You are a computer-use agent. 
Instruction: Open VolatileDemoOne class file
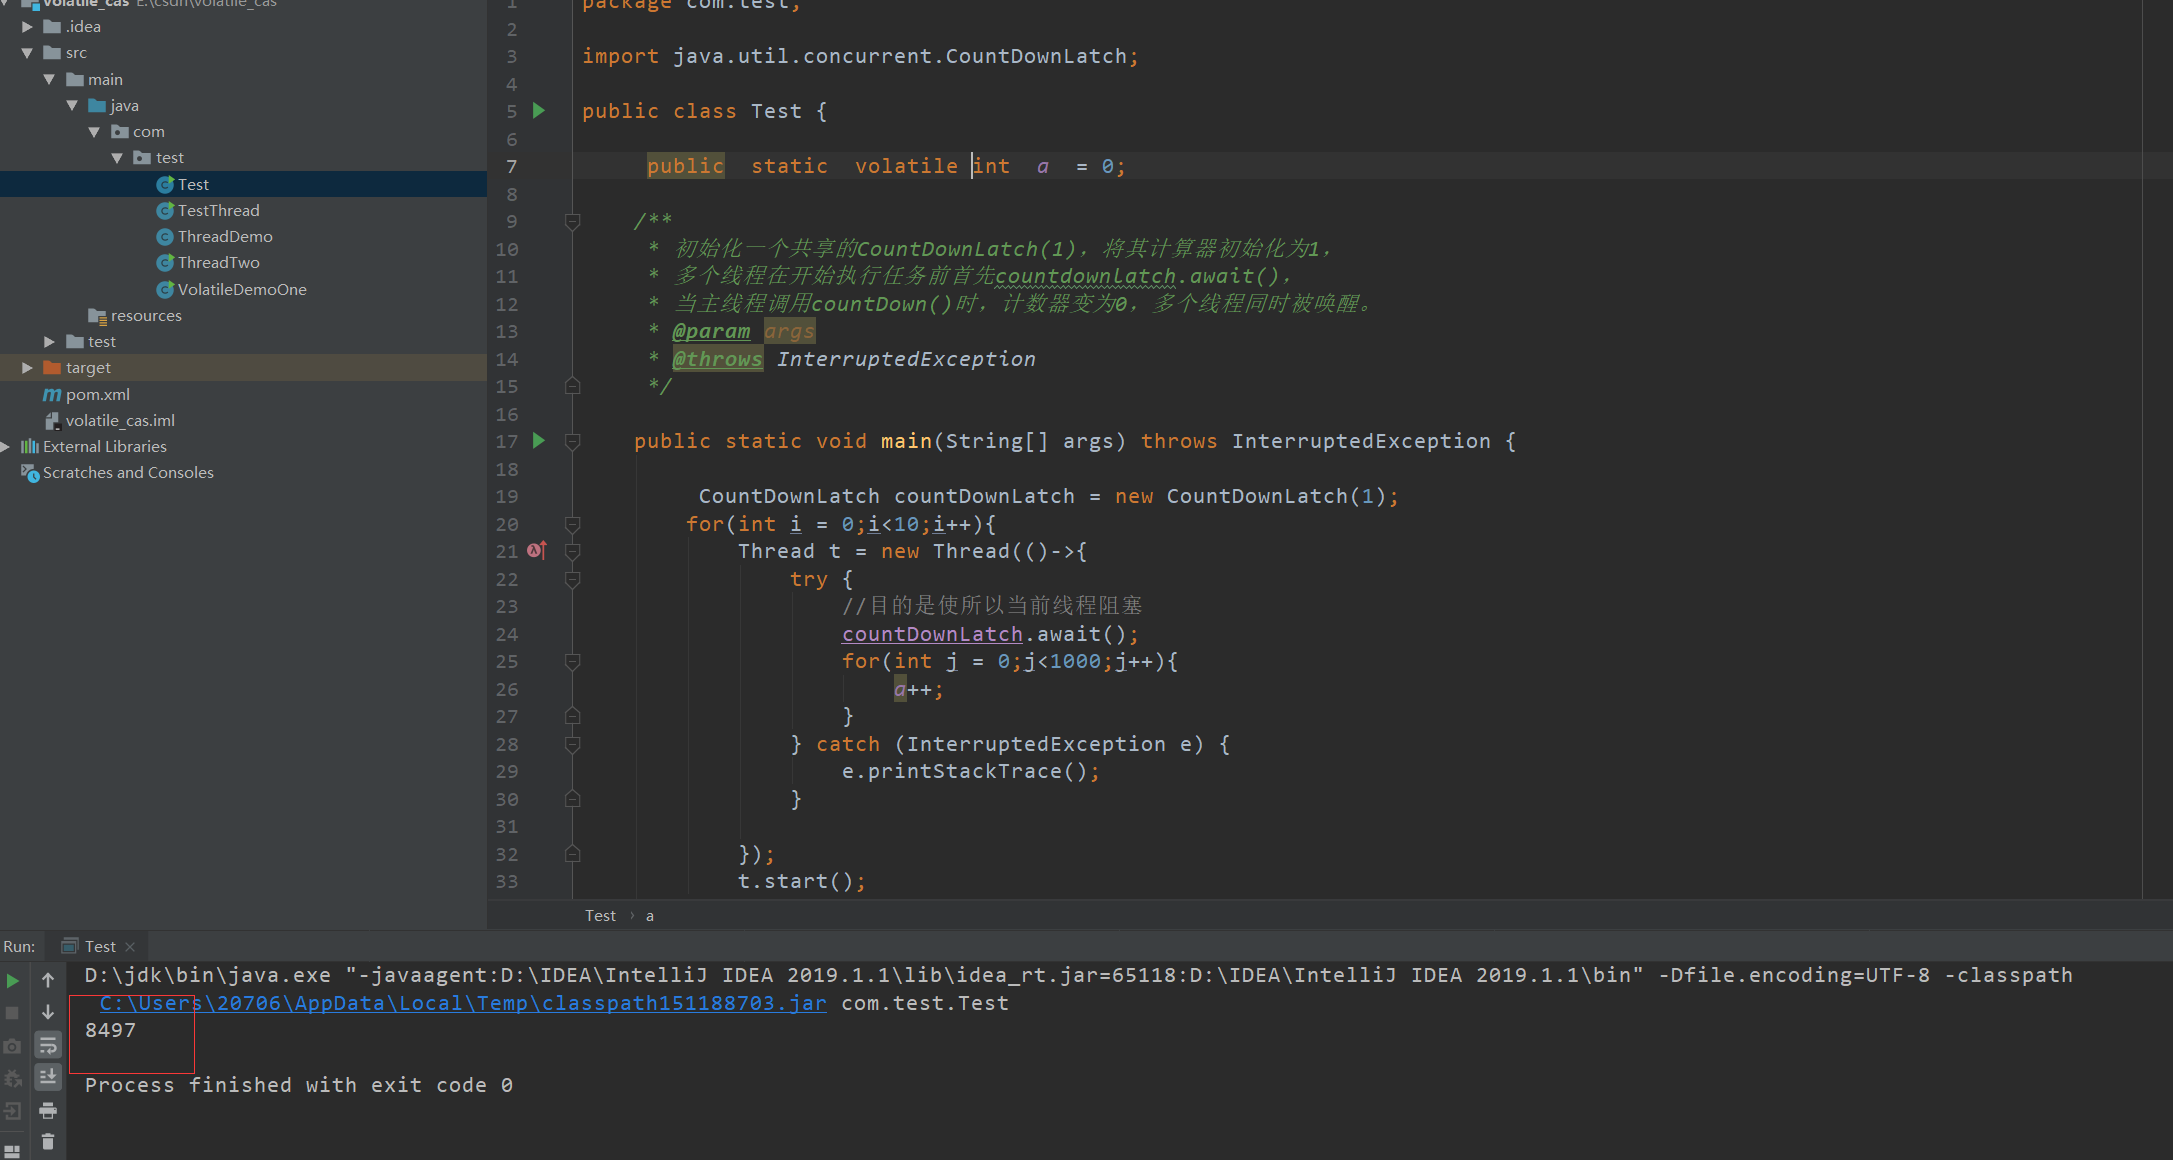click(241, 290)
